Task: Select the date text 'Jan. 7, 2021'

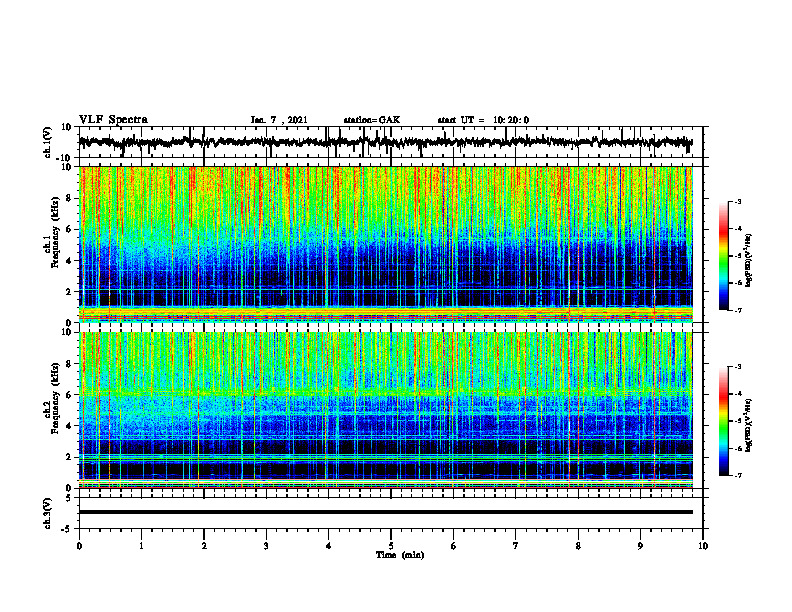Action: point(279,120)
